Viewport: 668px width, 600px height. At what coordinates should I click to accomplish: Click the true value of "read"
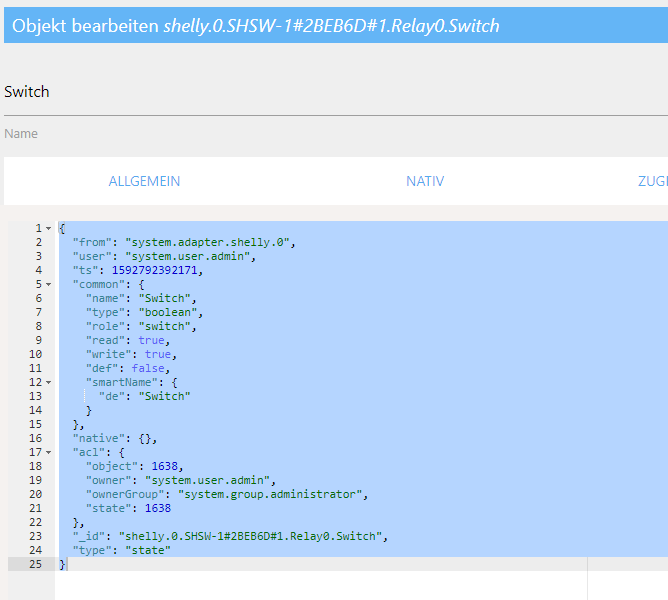(151, 340)
